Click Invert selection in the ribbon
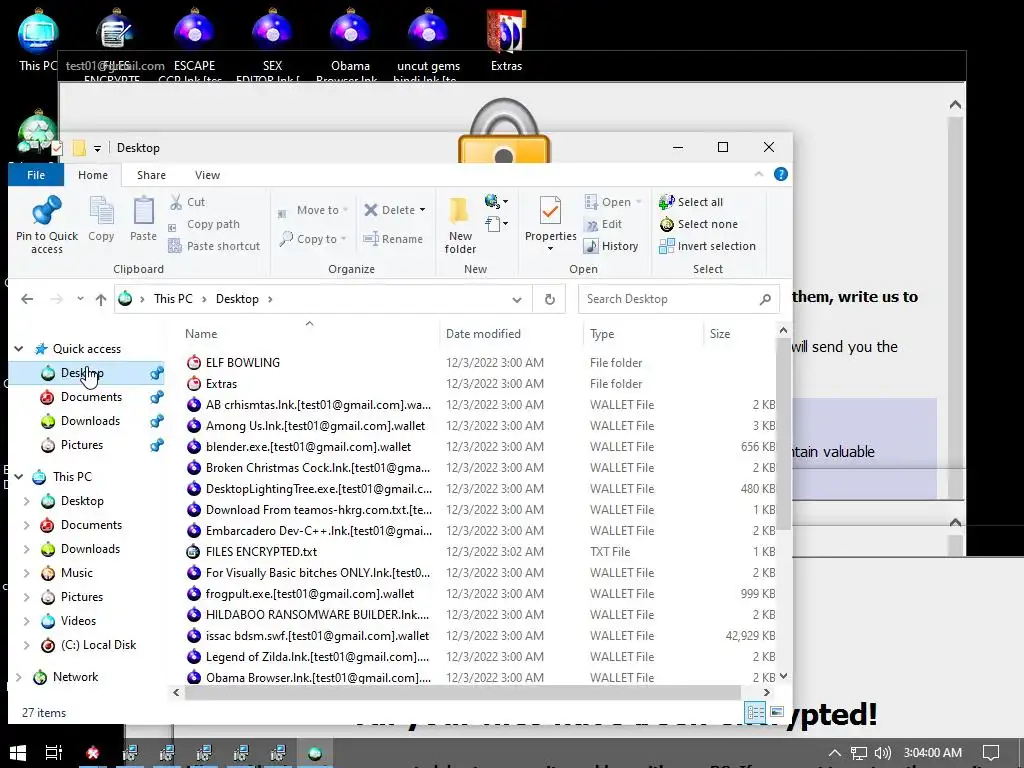The height and width of the screenshot is (768, 1024). point(707,246)
